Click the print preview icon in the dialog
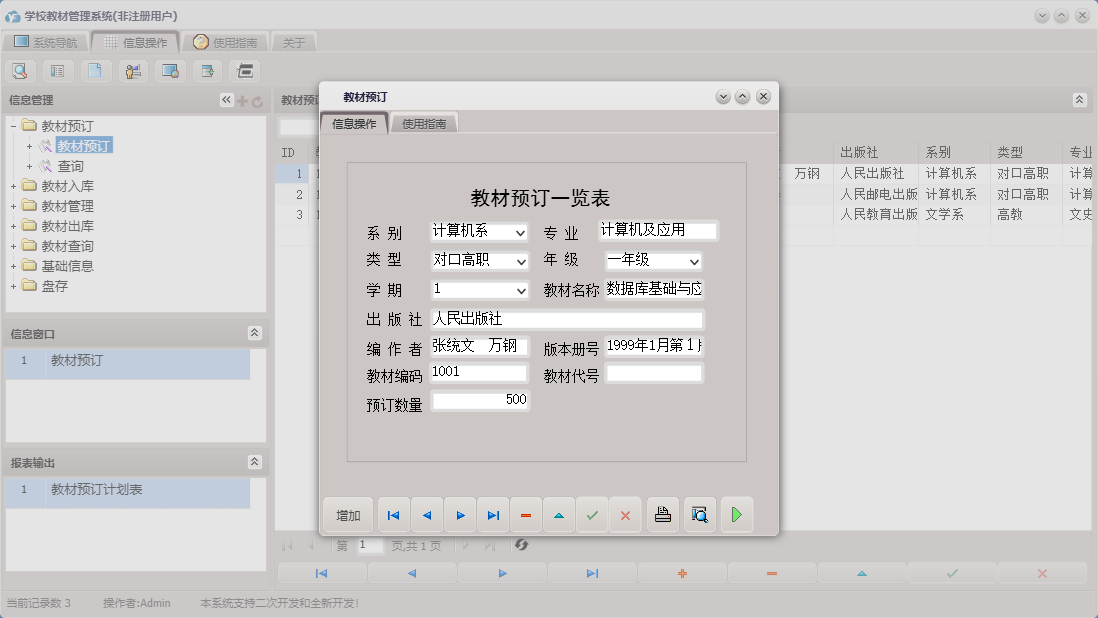Screen dimensions: 1098x618 click(700, 514)
